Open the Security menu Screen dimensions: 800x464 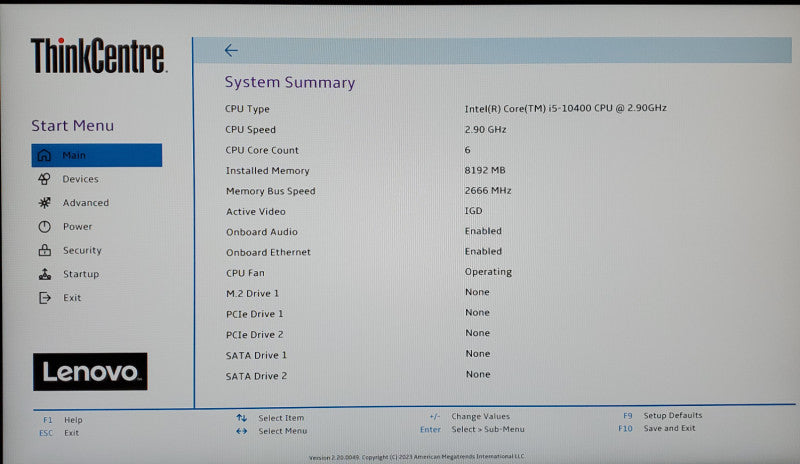coord(82,250)
